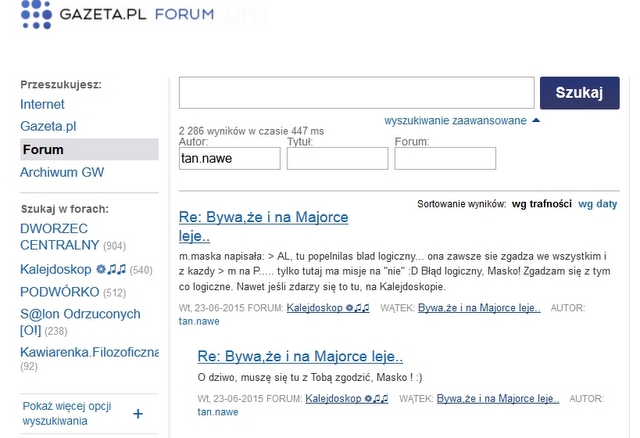
Task: Collapse advanced search with the triangle arrow
Action: (536, 120)
